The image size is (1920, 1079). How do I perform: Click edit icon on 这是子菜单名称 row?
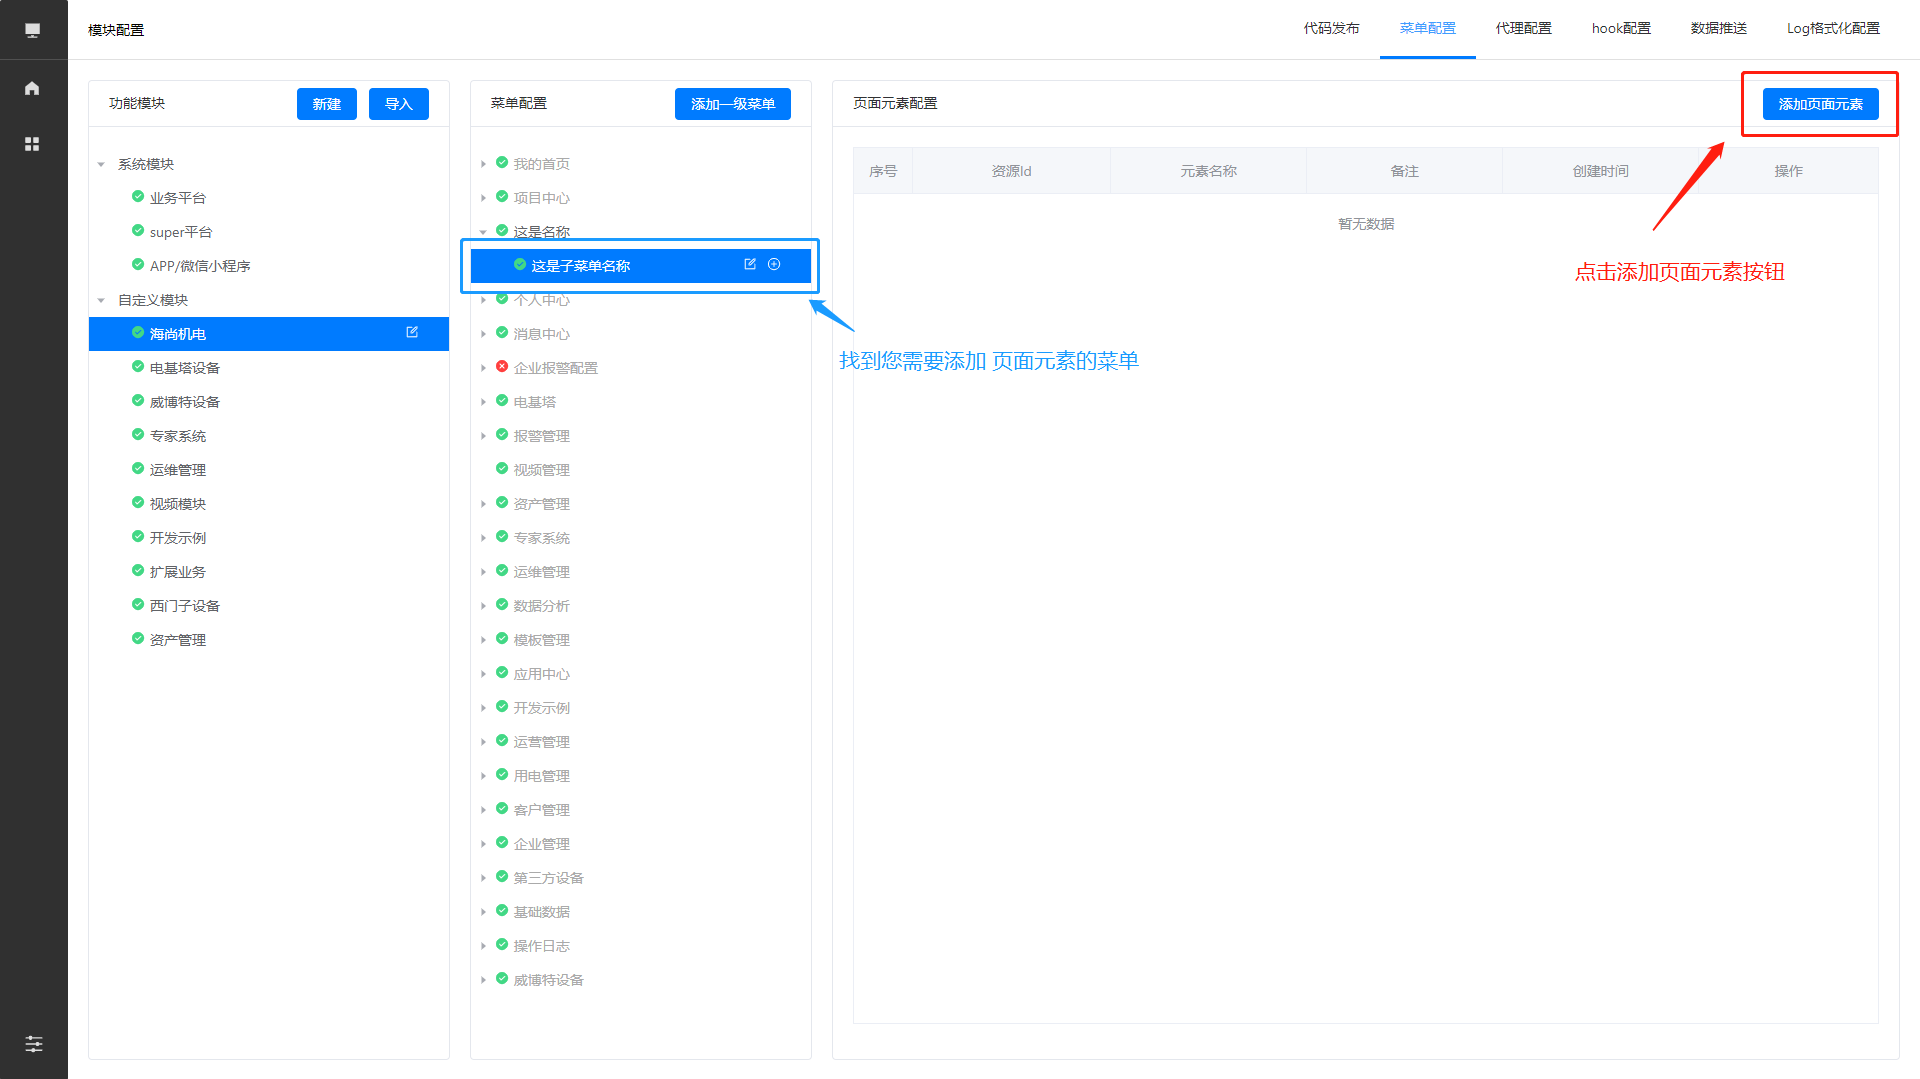750,264
